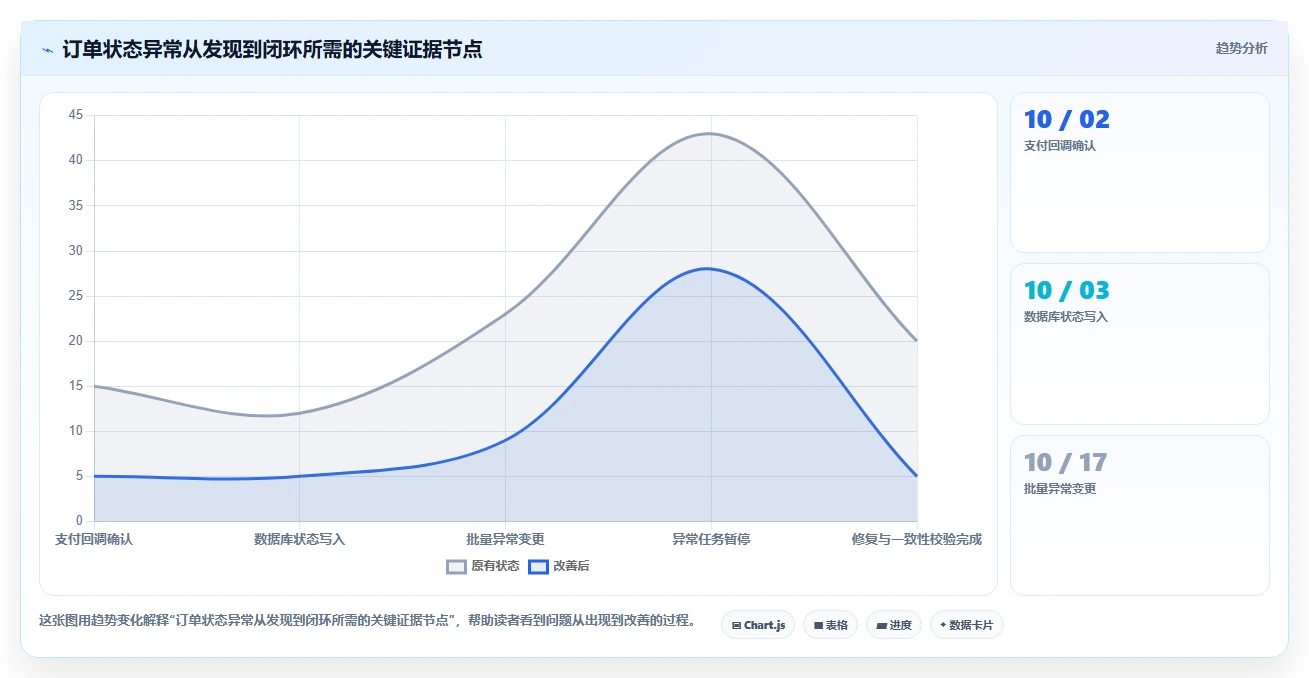Toggle the 原有状态 legend item
This screenshot has width=1309, height=678.
point(483,566)
